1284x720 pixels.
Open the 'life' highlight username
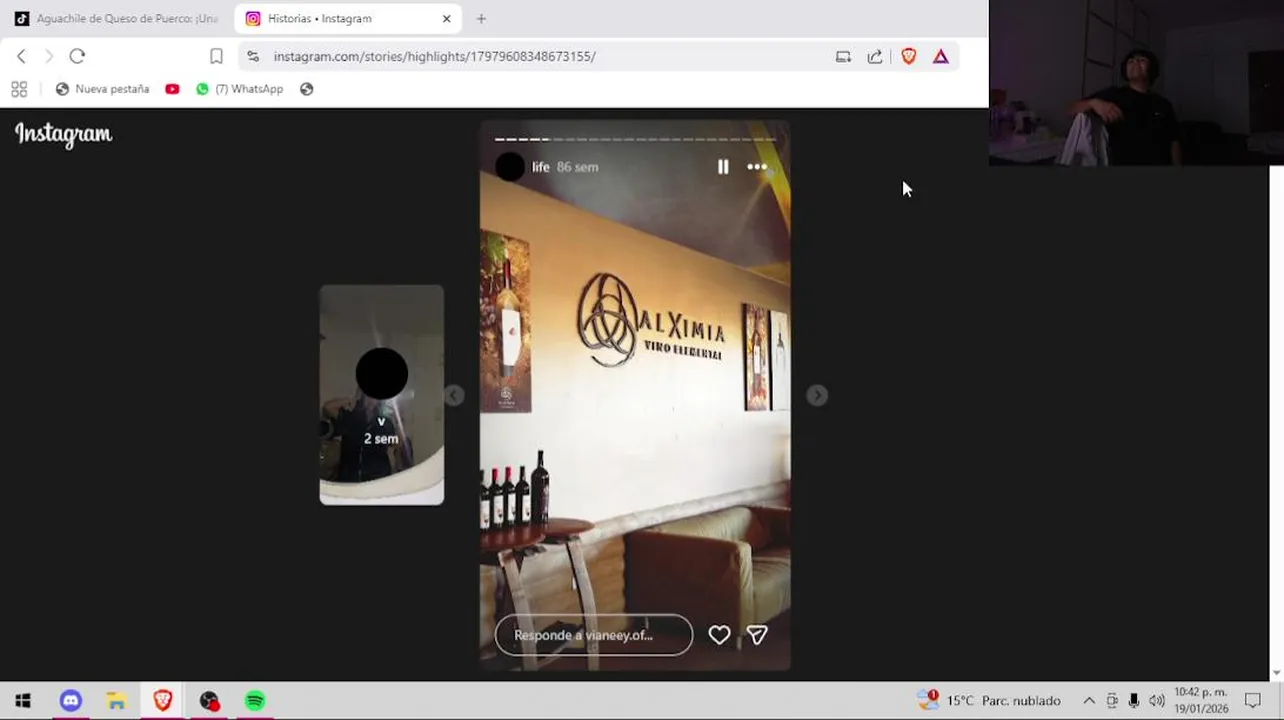[x=540, y=167]
